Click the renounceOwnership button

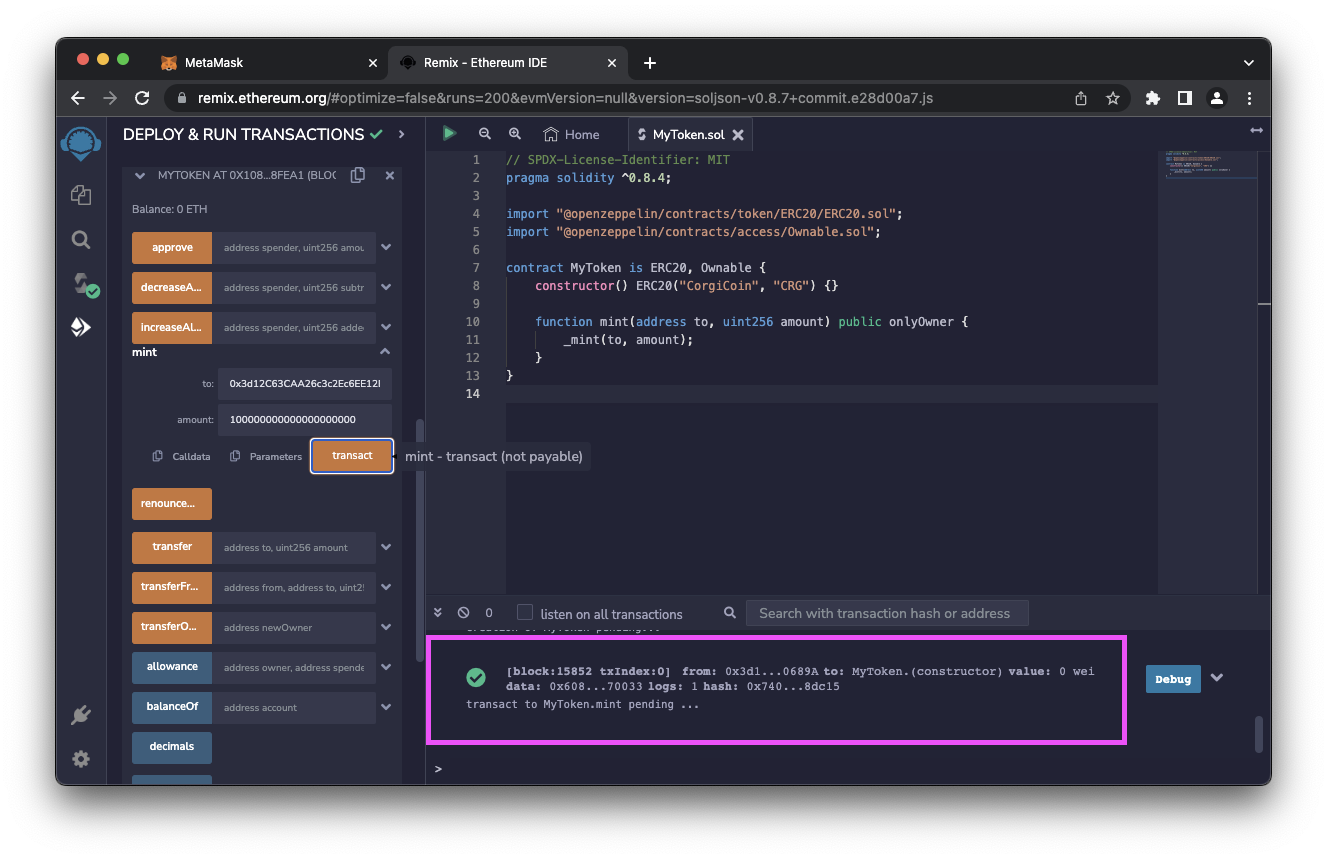[x=172, y=504]
